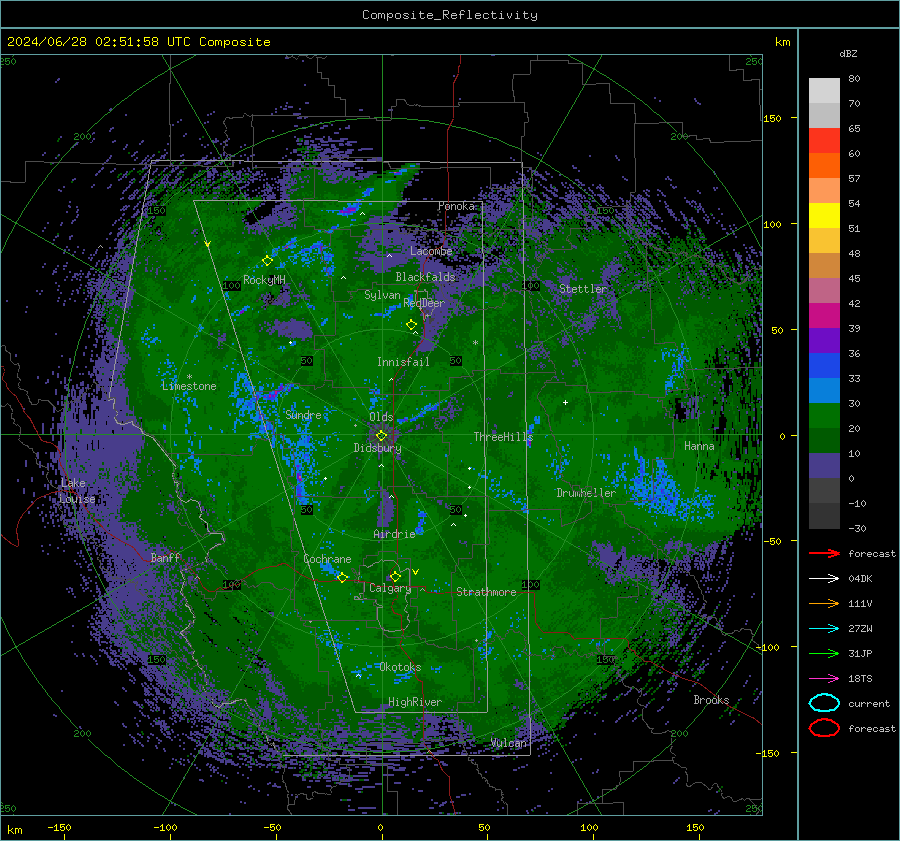Viewport: 900px width, 841px height.
Task: Click the Lake Louise label
Action: pos(77,491)
